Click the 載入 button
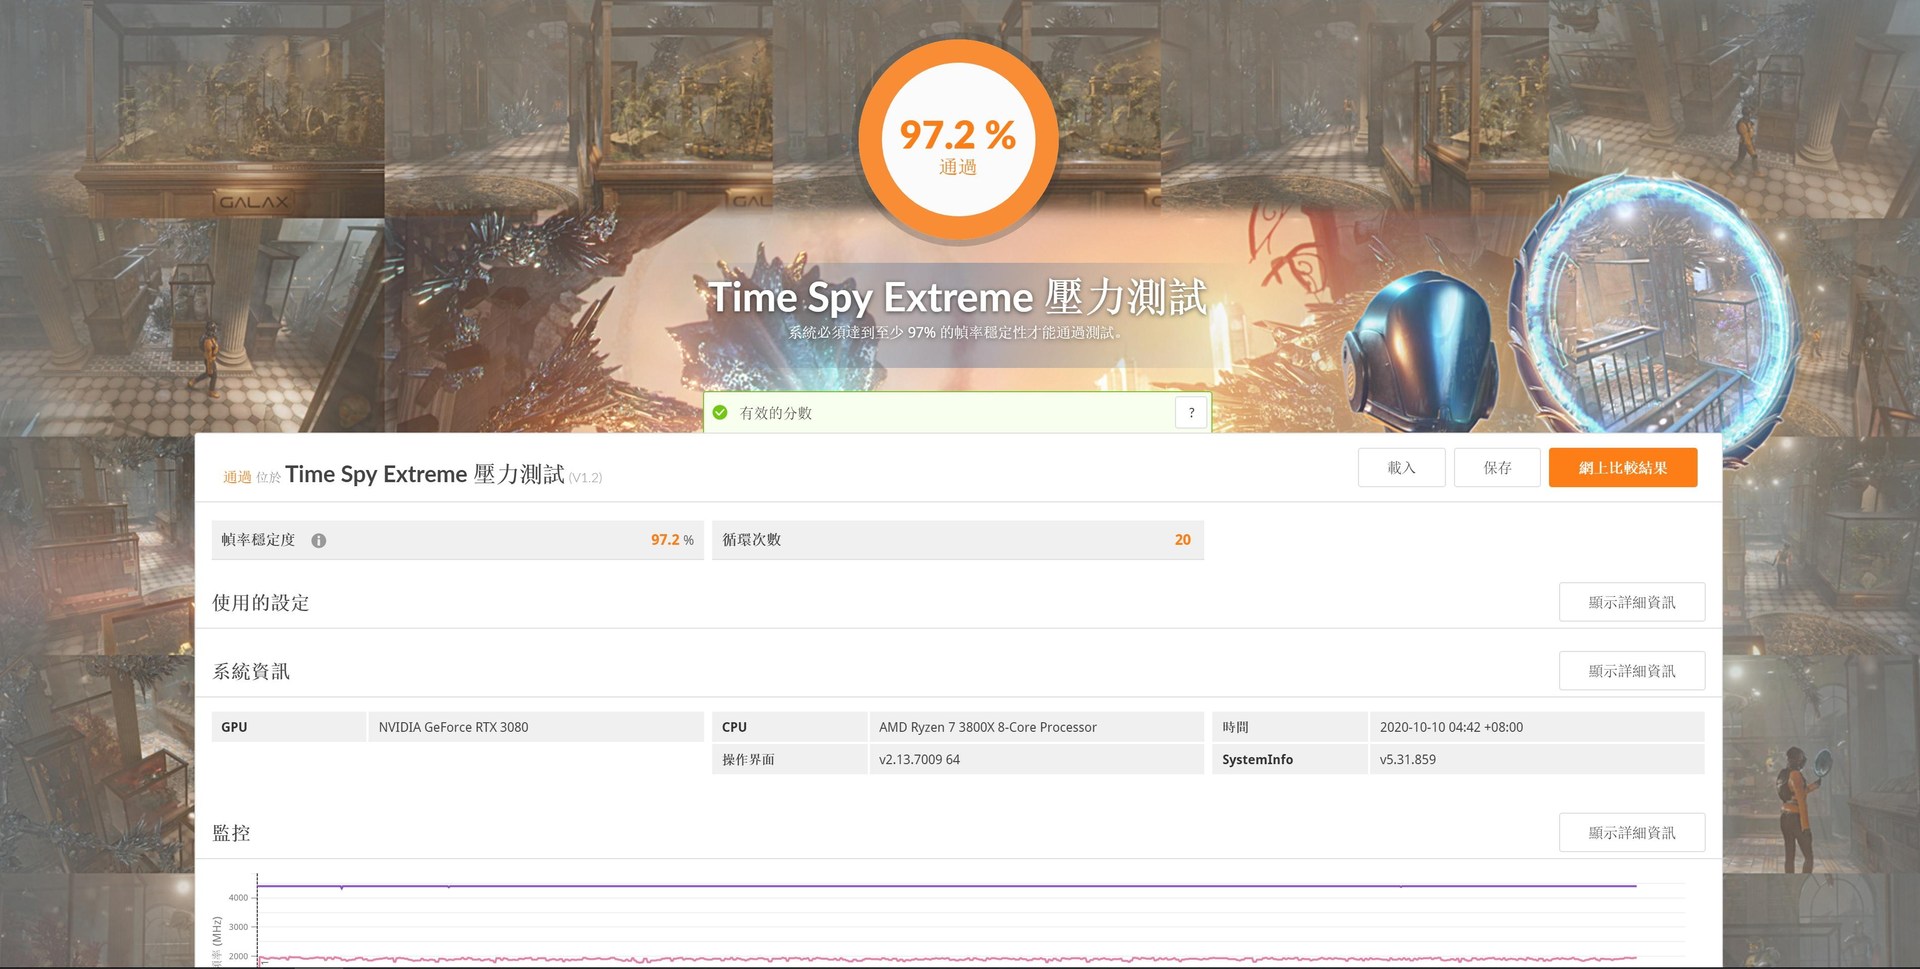 coord(1401,467)
